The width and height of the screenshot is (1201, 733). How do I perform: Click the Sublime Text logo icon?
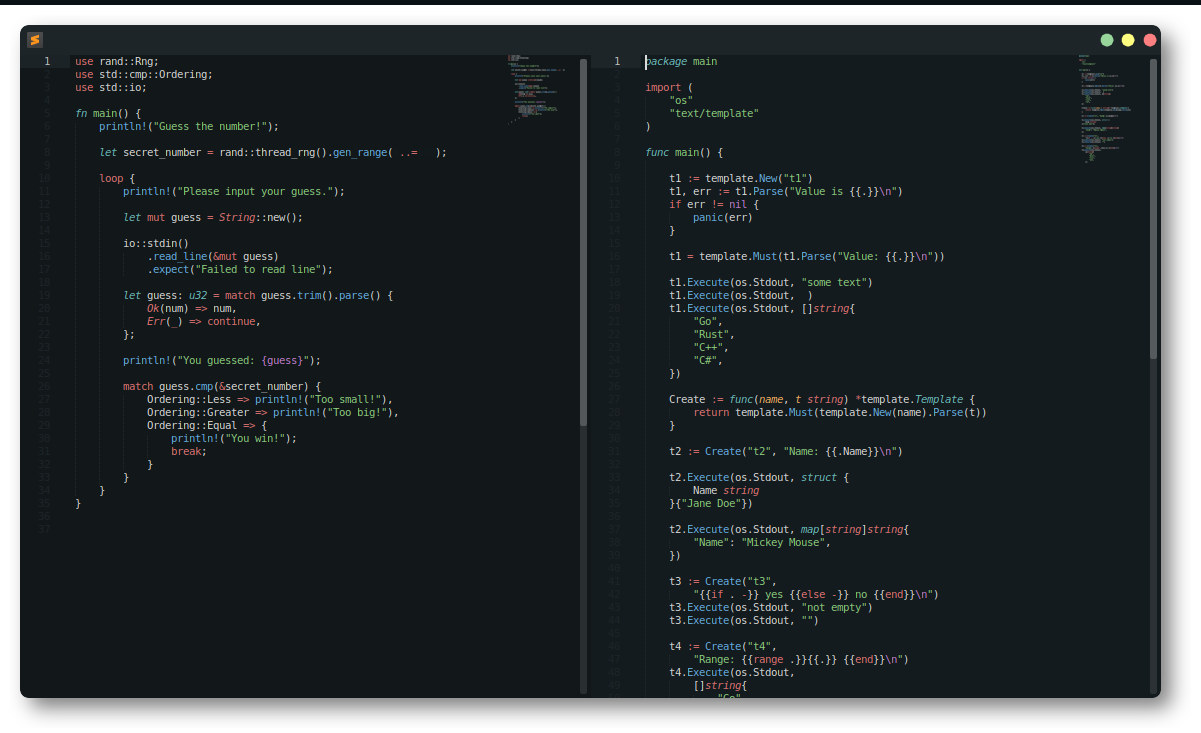(35, 40)
